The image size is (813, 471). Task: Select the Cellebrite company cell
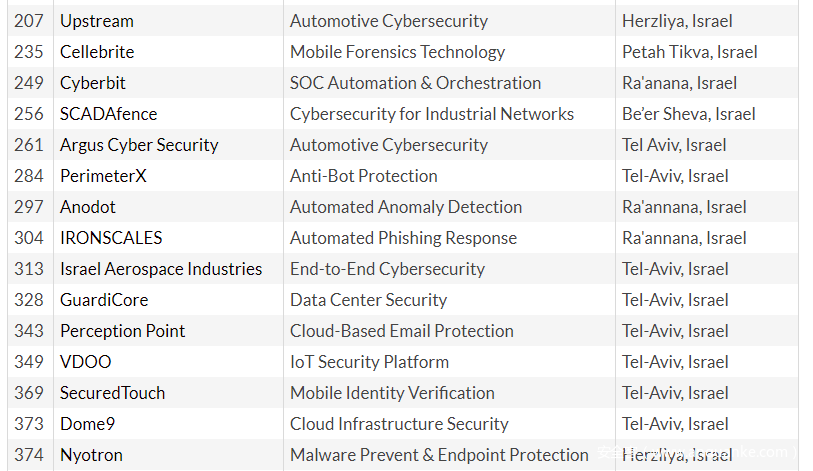97,52
